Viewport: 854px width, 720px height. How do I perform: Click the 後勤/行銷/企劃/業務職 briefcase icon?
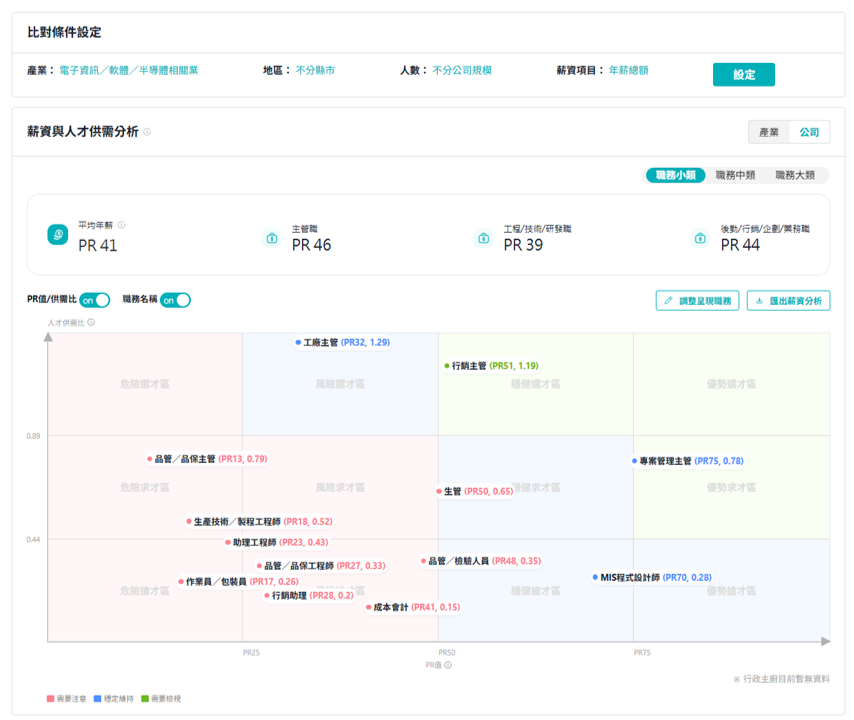[700, 238]
